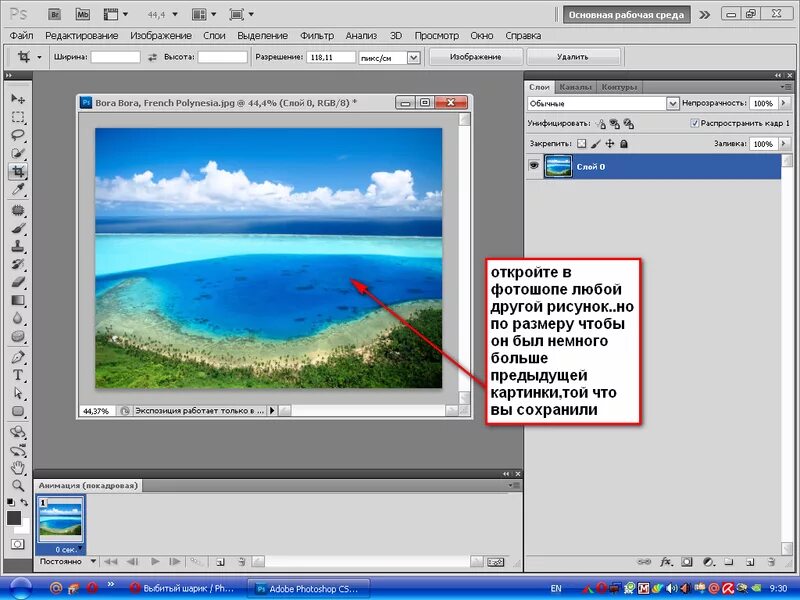Select the Blur tool

(x=18, y=318)
